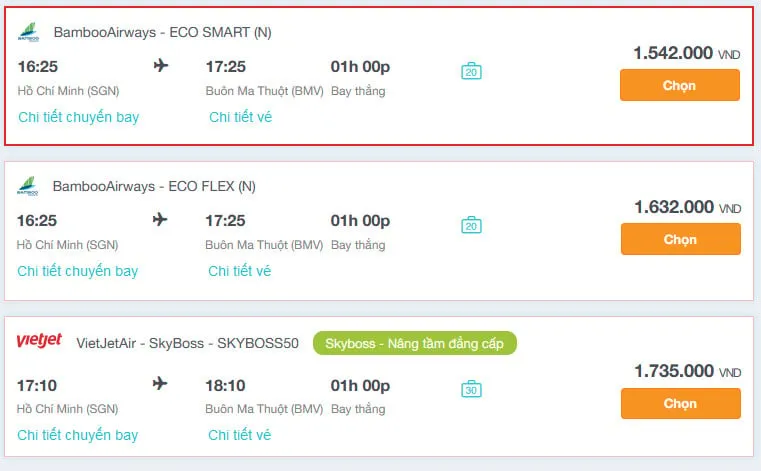The image size is (761, 471).
Task: Click the Vietjet logo on SkyBoss row
Action: tap(39, 340)
